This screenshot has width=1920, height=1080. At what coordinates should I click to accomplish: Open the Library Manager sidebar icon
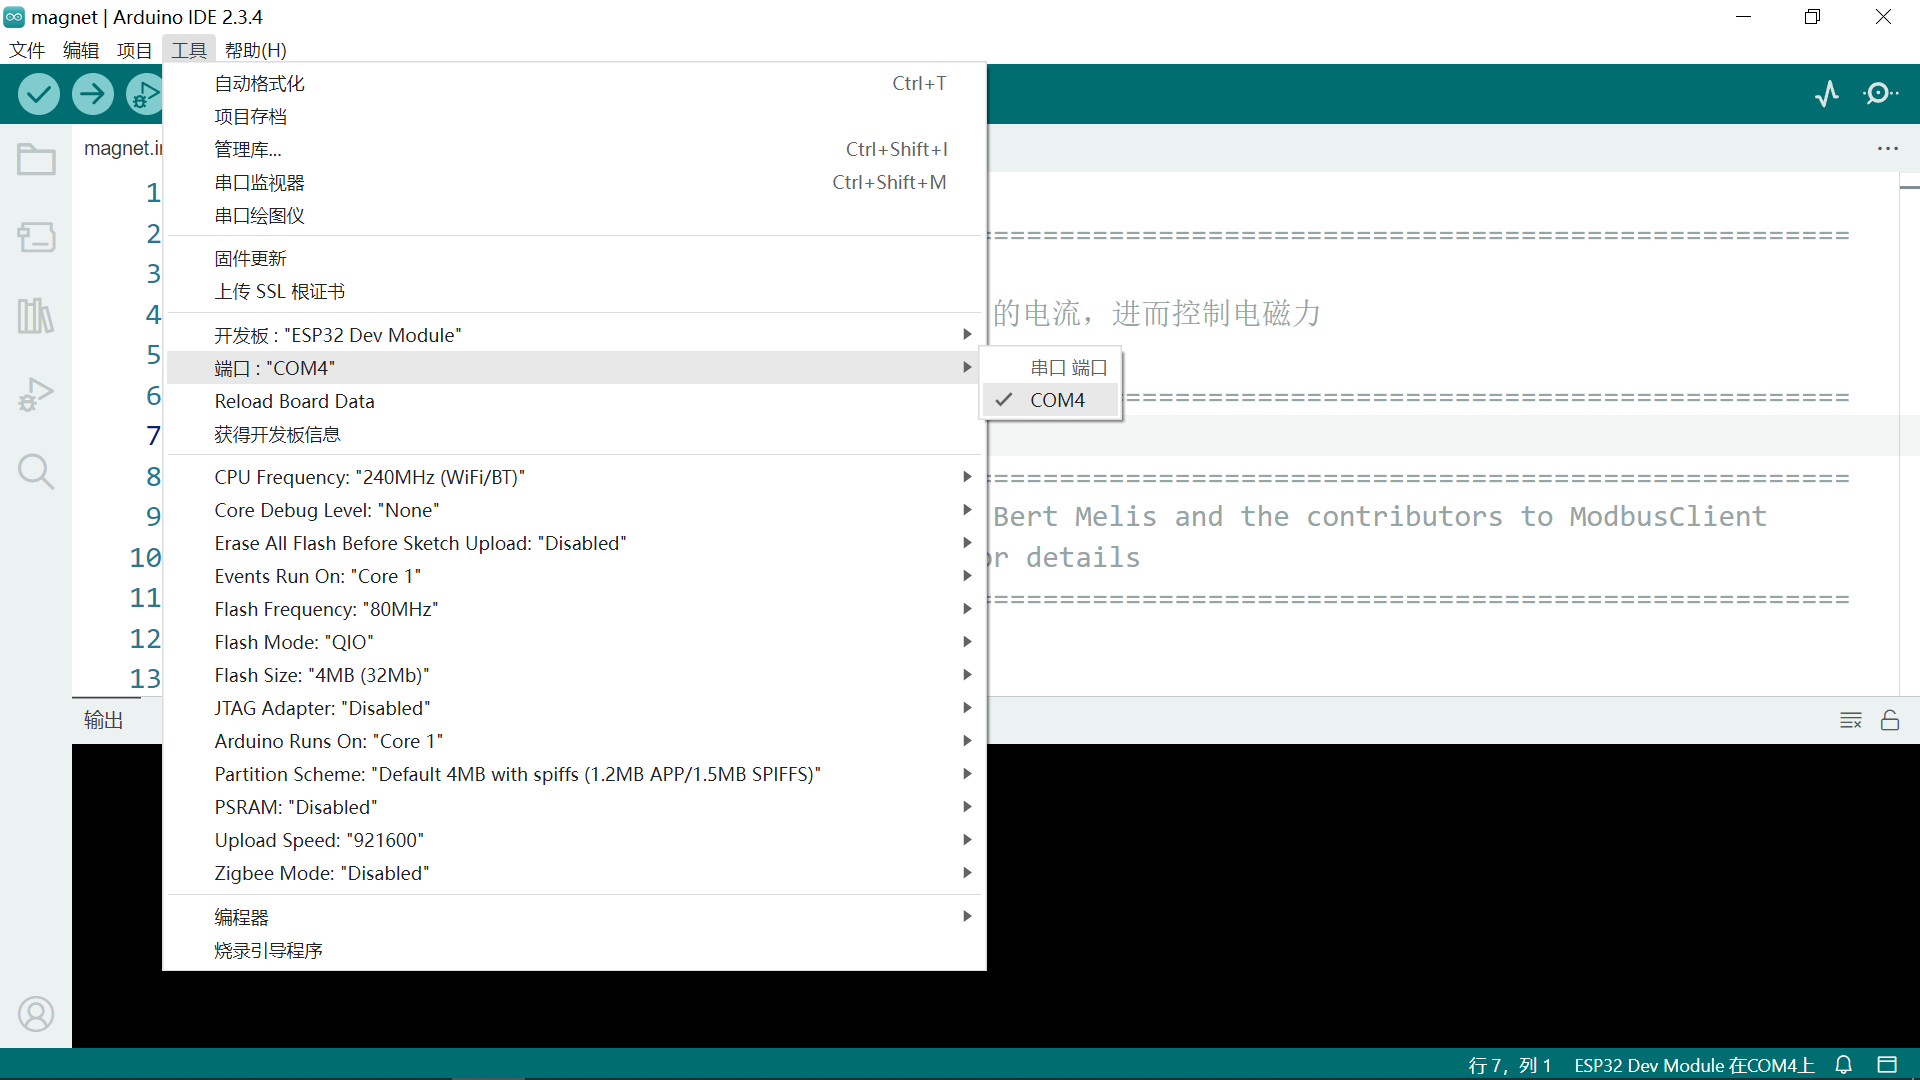(x=36, y=316)
